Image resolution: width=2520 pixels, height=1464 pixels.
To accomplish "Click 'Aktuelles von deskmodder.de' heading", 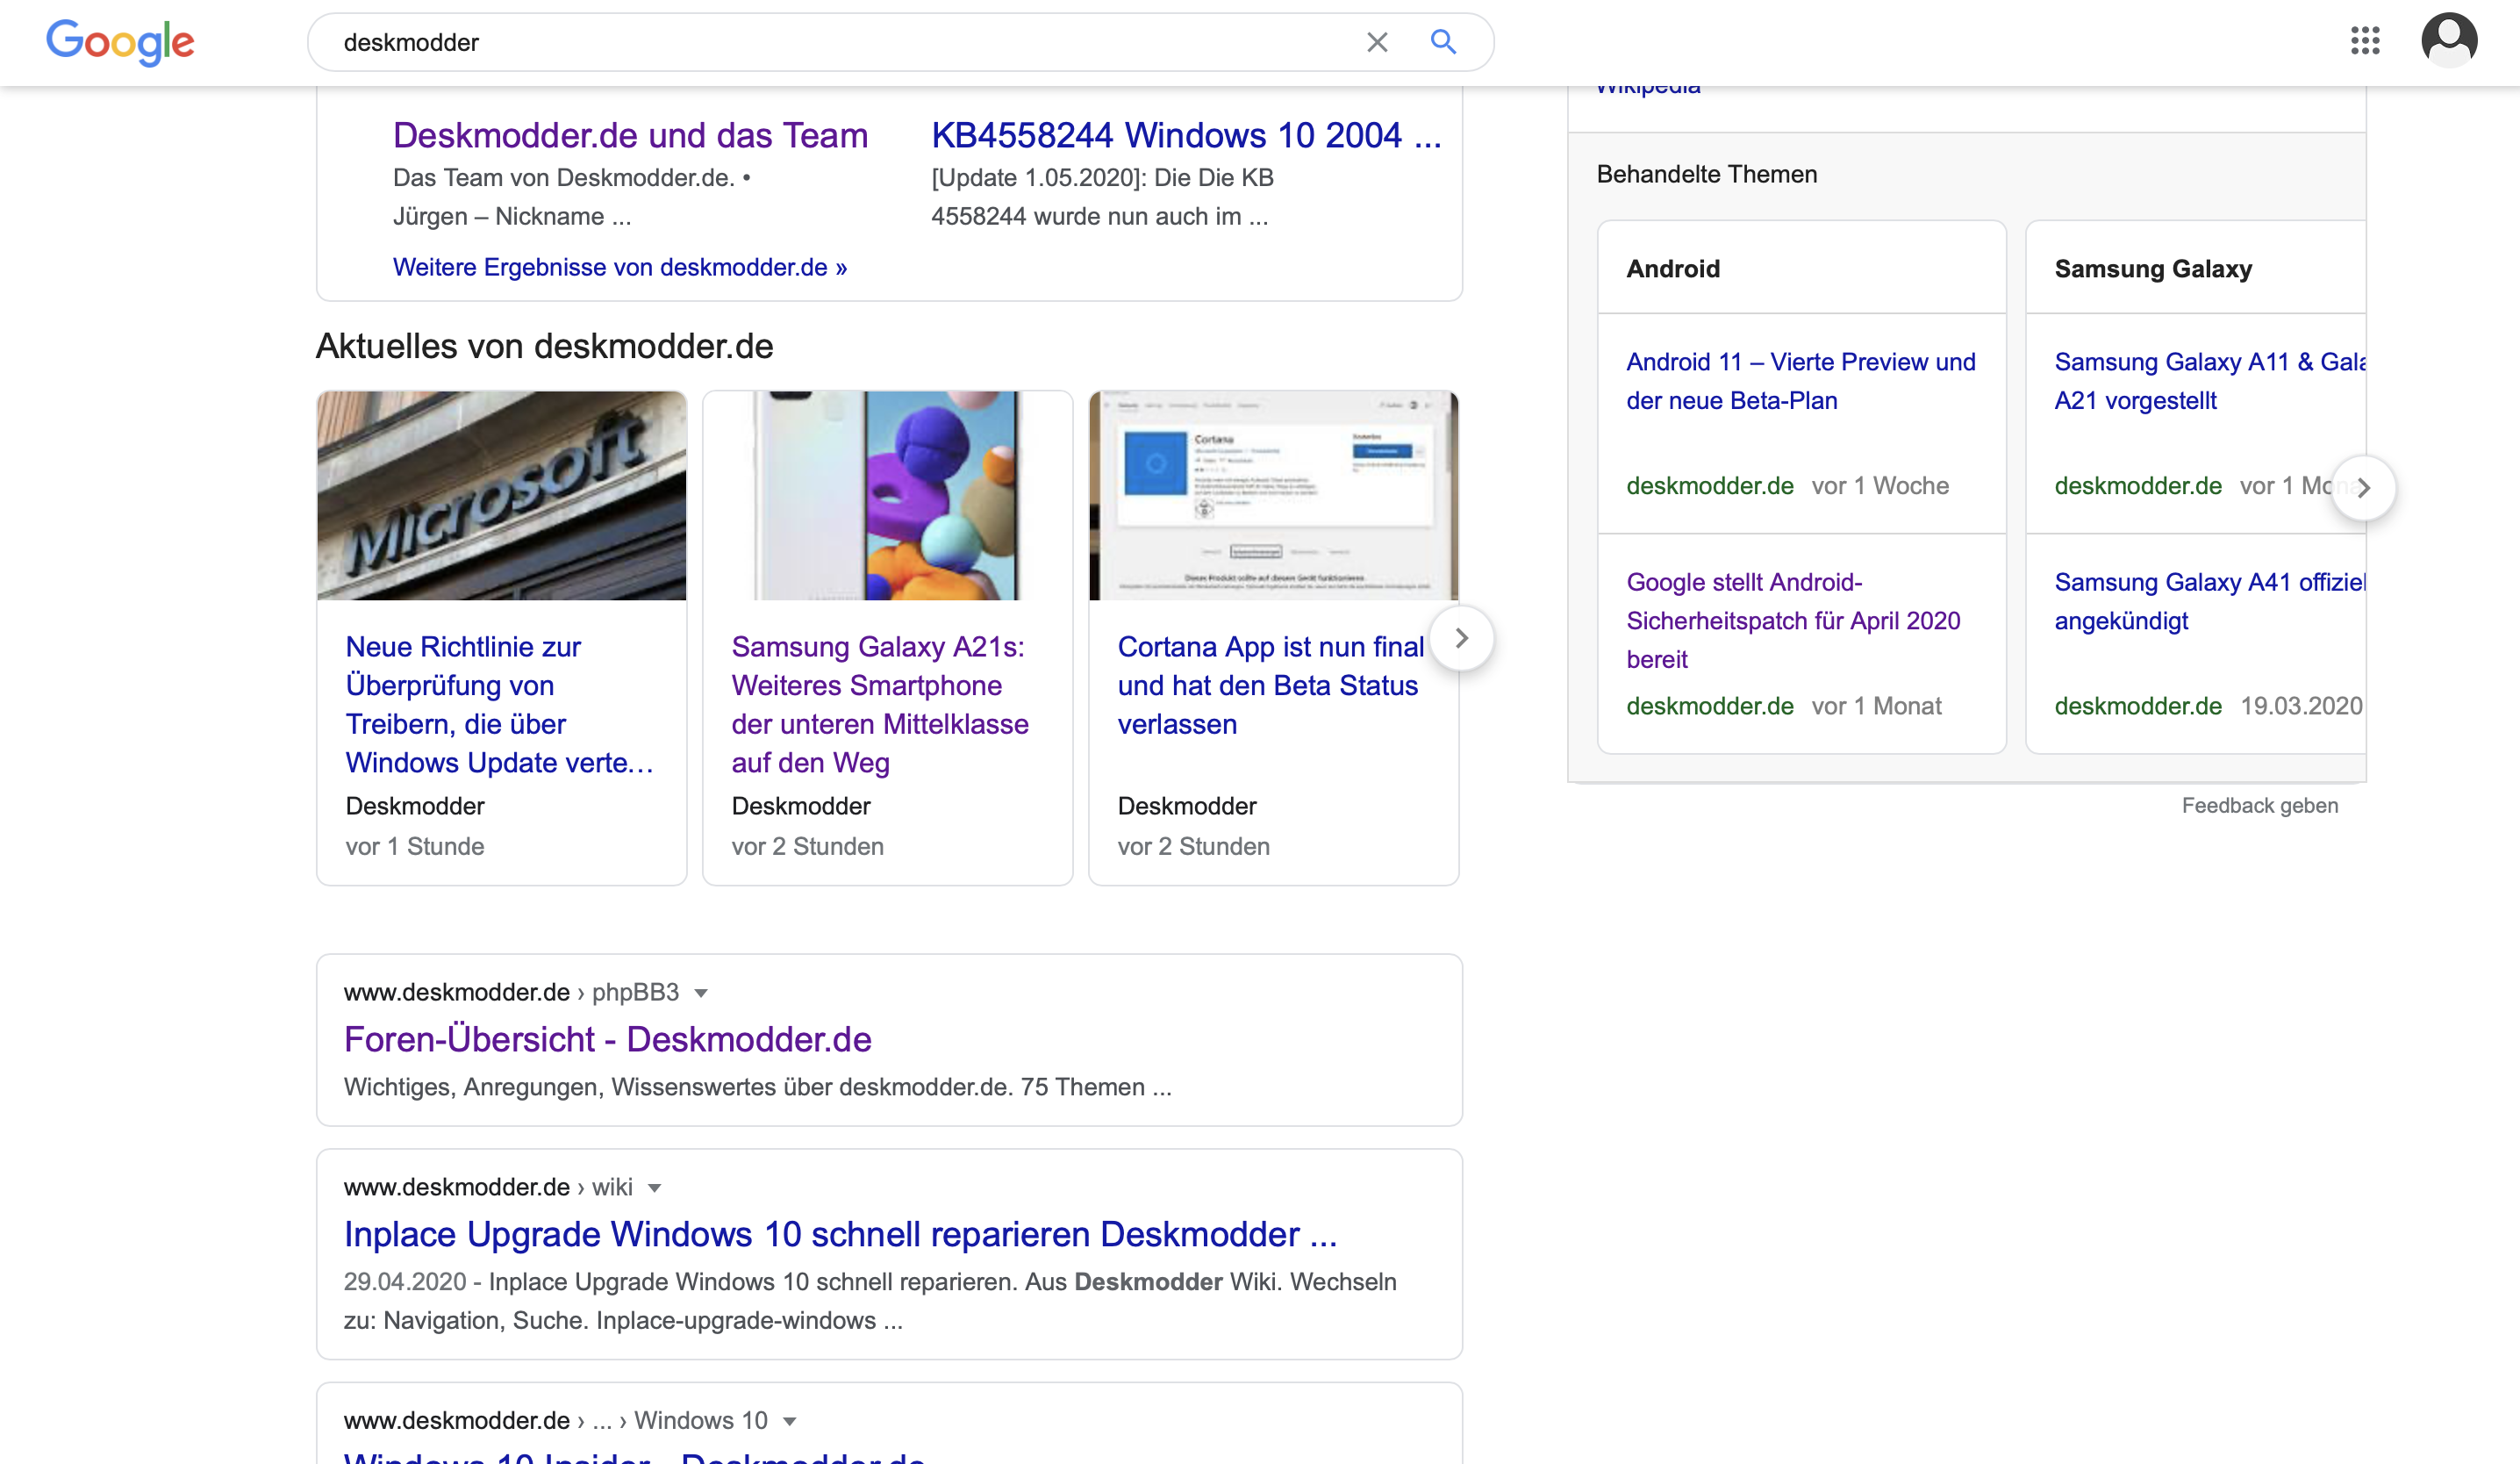I will click(545, 346).
